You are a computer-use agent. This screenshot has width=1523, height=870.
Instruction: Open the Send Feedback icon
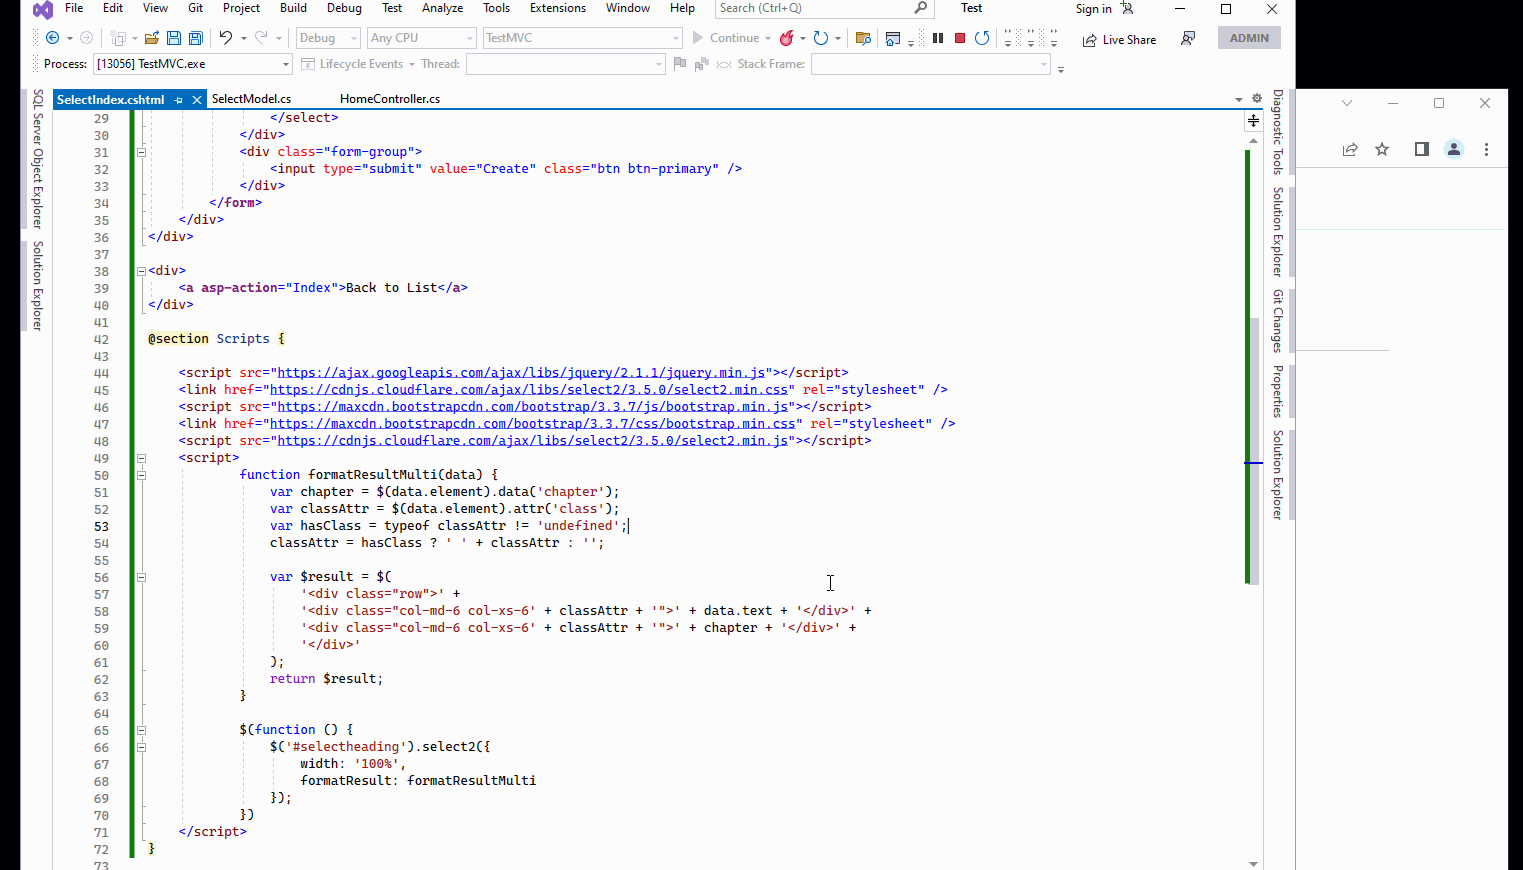pos(1188,38)
